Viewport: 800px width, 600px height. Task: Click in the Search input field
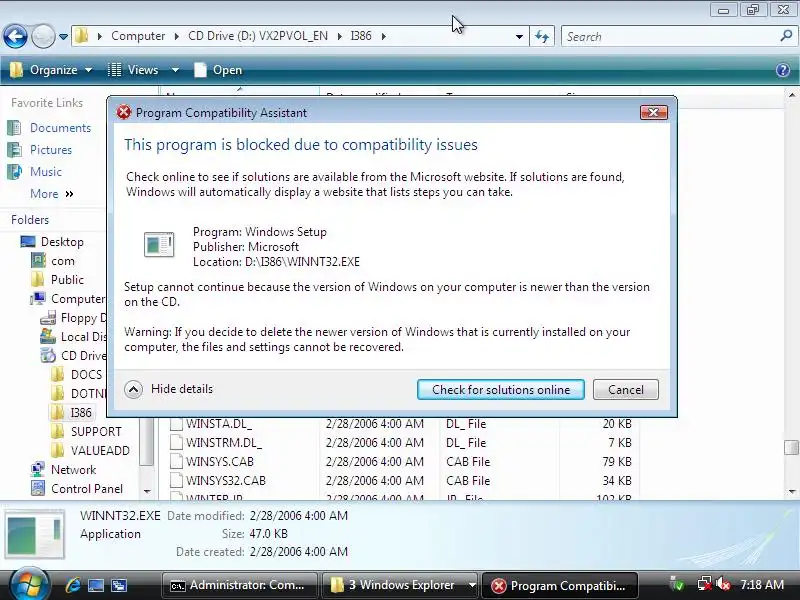pyautogui.click(x=670, y=37)
